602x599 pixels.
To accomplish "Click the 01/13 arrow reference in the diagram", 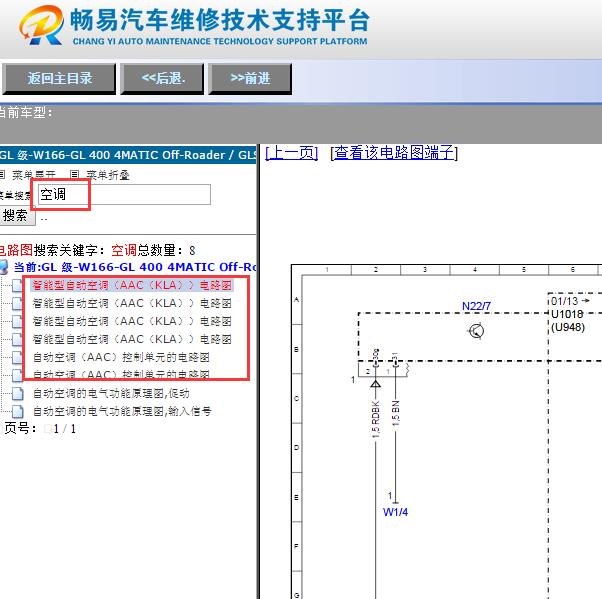I will coord(570,301).
